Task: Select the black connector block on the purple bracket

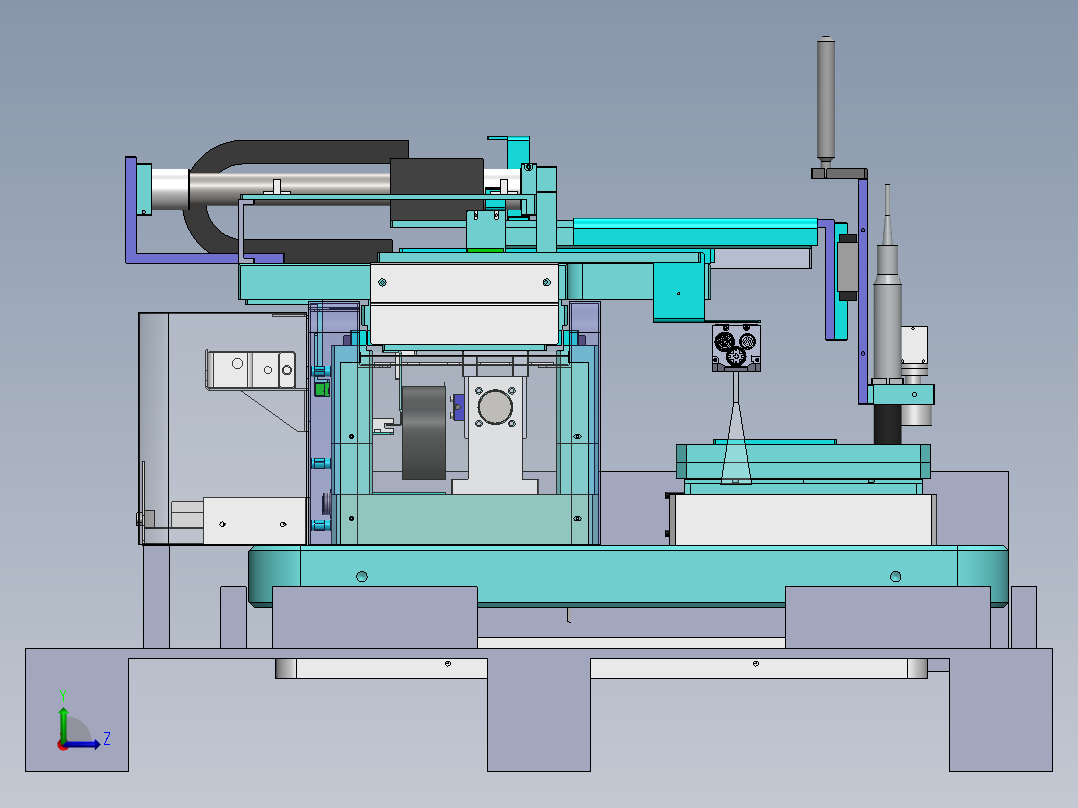Action: click(x=847, y=267)
